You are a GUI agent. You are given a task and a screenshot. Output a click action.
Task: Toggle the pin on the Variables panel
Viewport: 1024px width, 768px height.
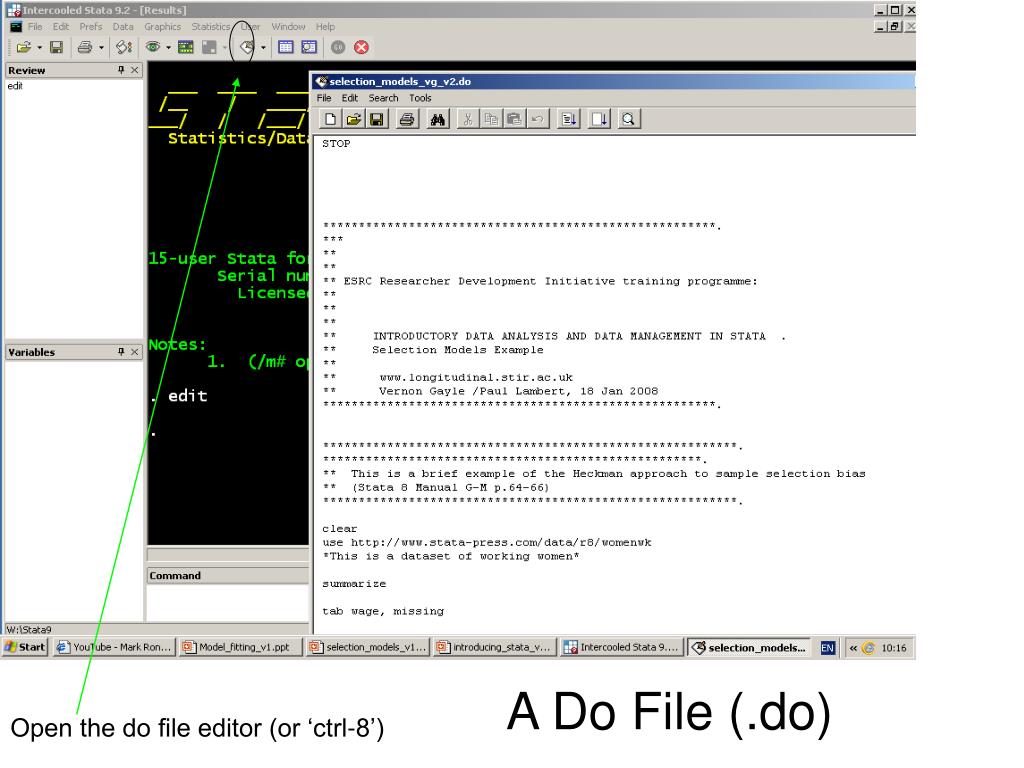click(x=121, y=352)
